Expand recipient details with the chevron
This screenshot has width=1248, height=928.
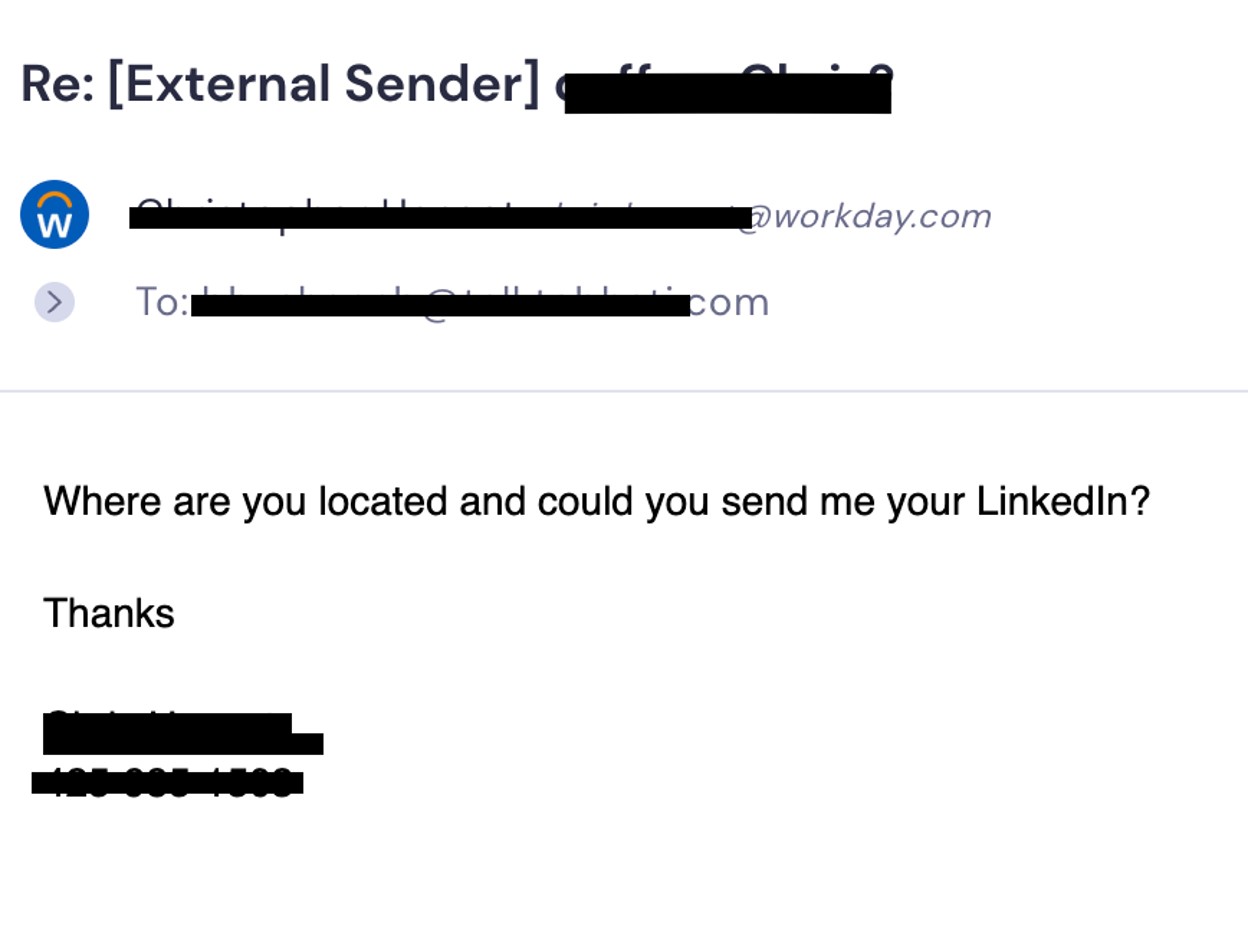(x=55, y=302)
